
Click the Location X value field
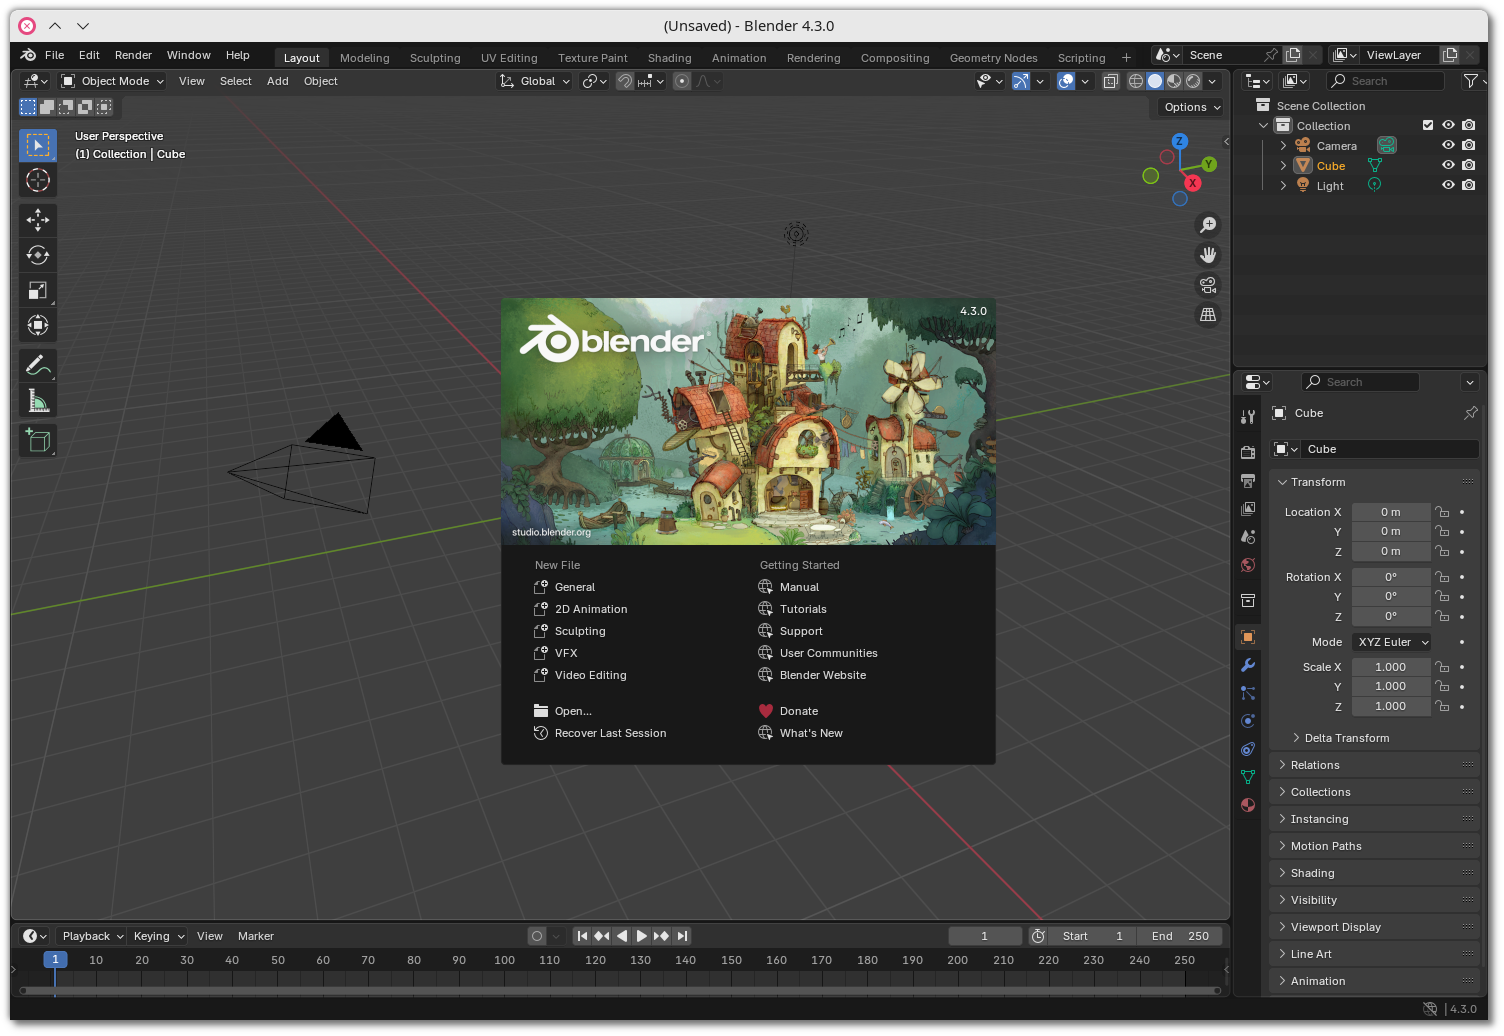1391,512
